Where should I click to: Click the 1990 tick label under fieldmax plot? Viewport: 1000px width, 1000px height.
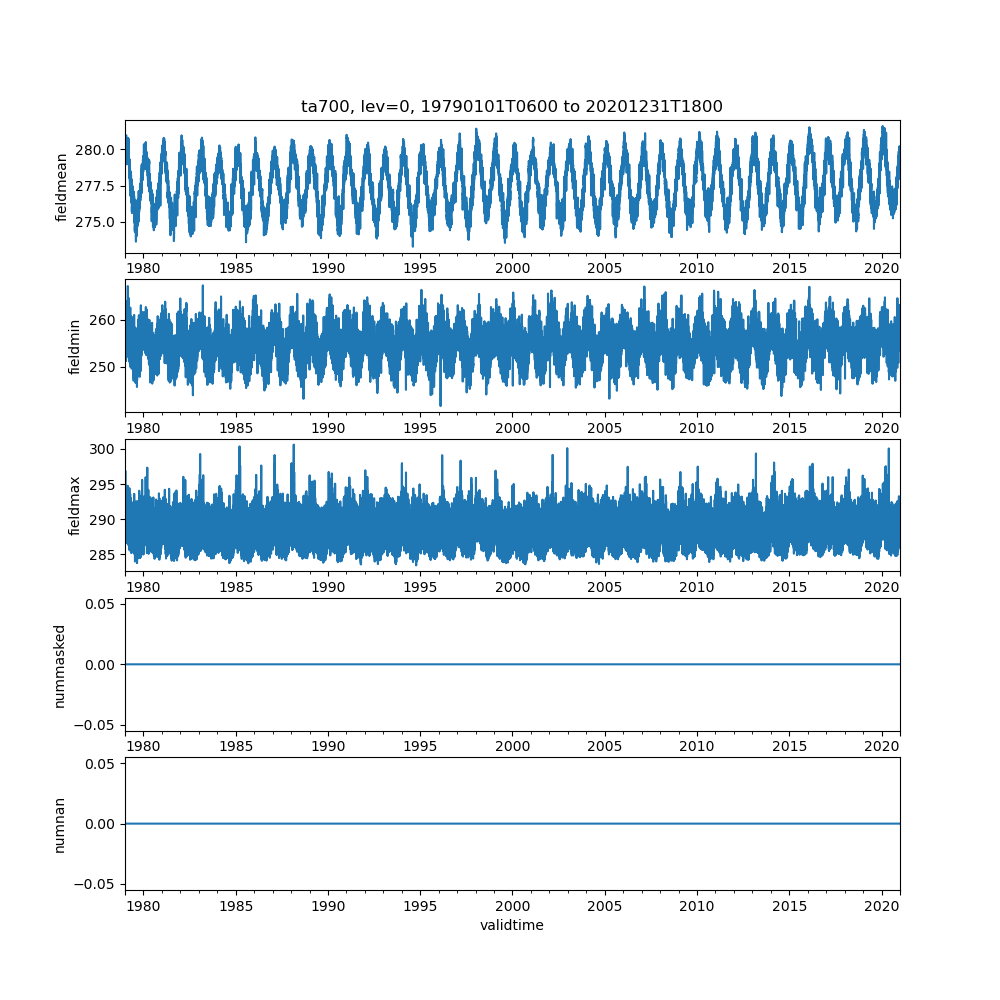pyautogui.click(x=328, y=587)
